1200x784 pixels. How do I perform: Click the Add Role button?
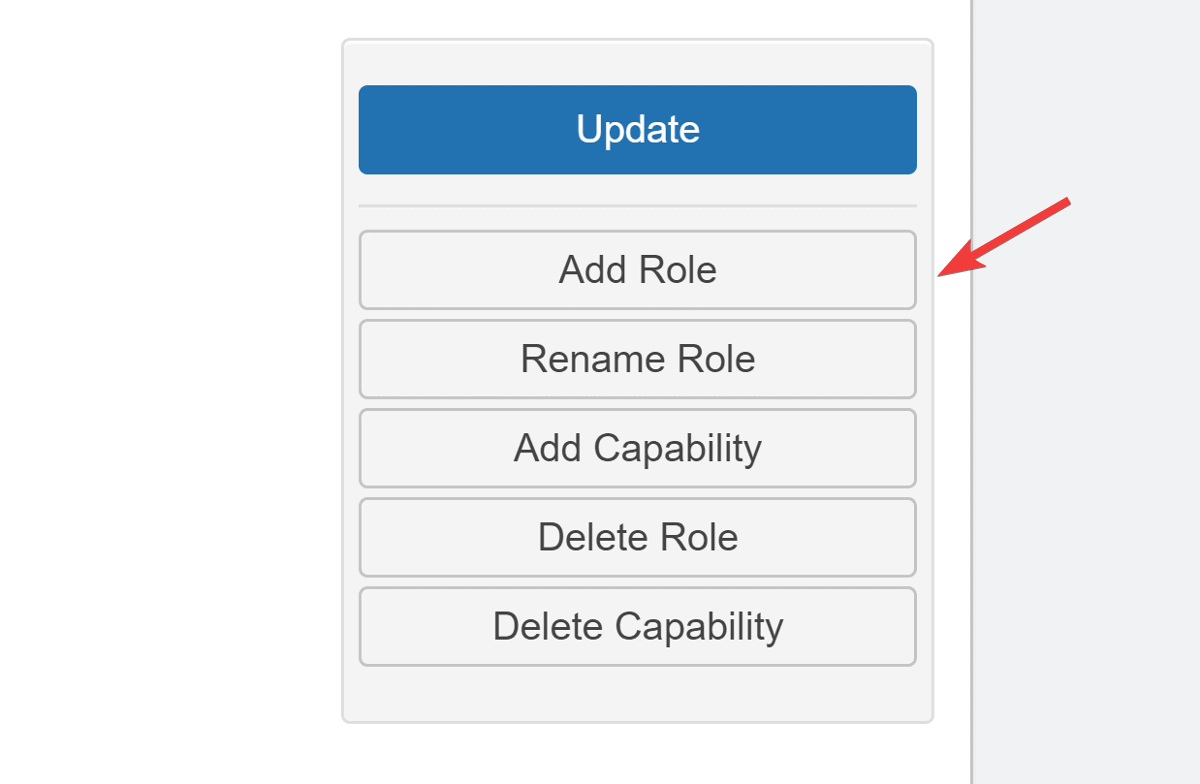click(x=637, y=270)
